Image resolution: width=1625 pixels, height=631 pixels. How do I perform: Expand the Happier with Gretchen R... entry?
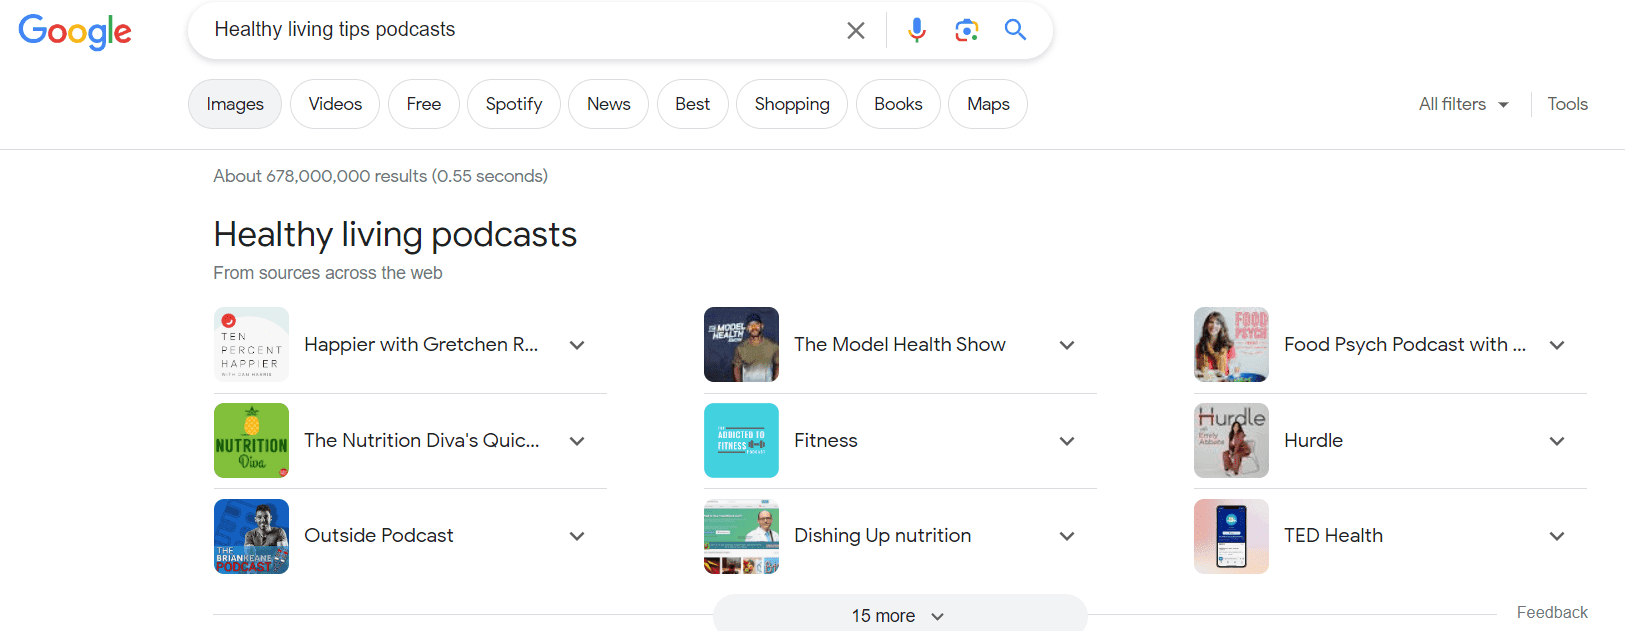coord(577,345)
